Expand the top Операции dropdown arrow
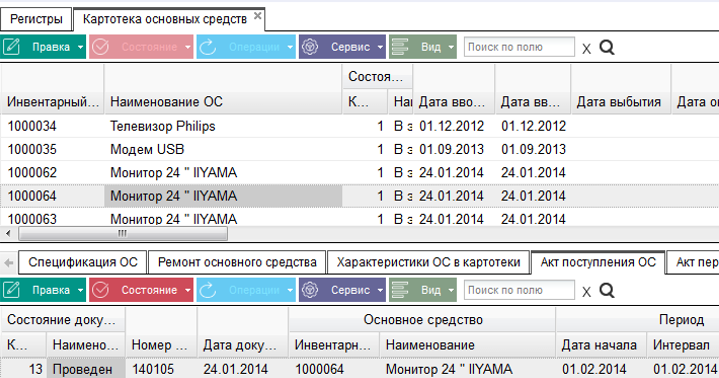 pos(290,47)
